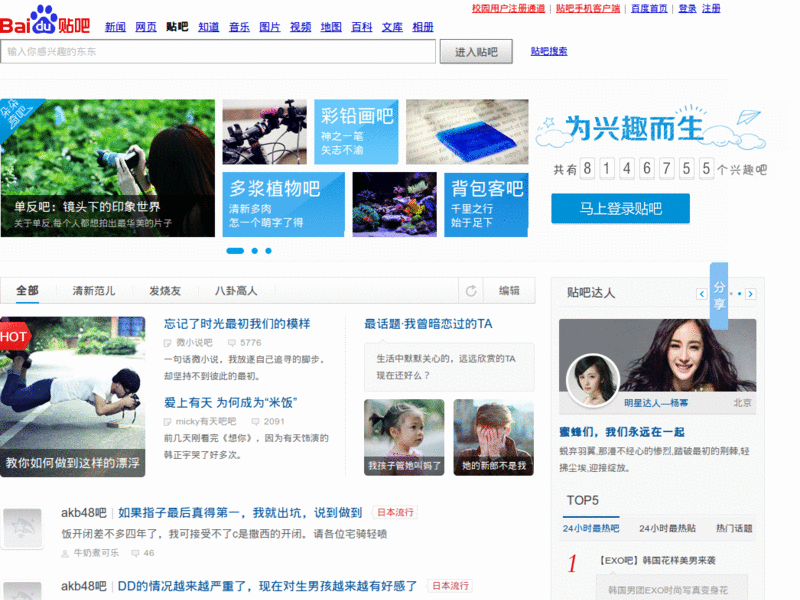The height and width of the screenshot is (600, 800).
Task: Open the 贴吧搜索 link
Action: point(549,51)
